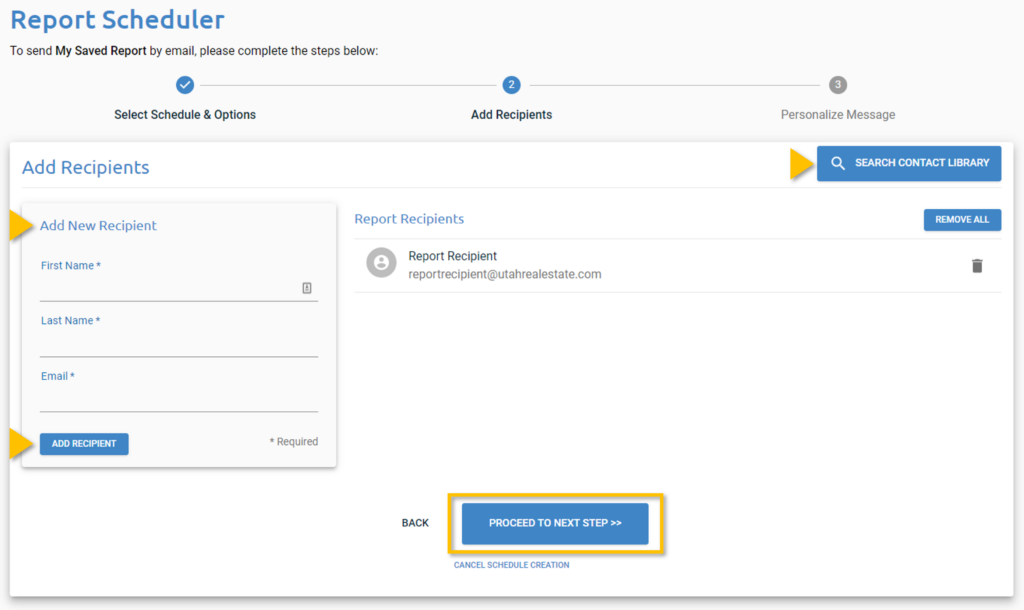The width and height of the screenshot is (1024, 610).
Task: Click into the Last Name field
Action: pyautogui.click(x=178, y=343)
